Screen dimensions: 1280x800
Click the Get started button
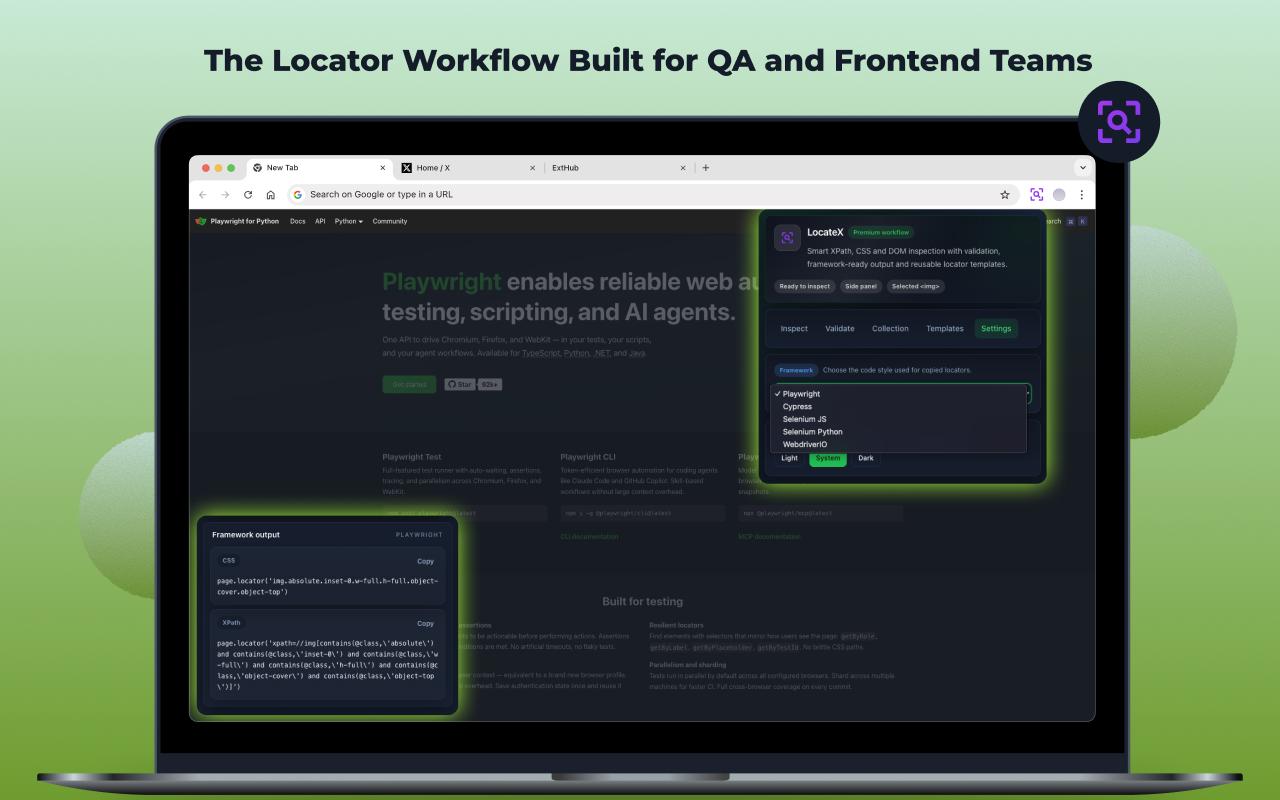(x=409, y=384)
